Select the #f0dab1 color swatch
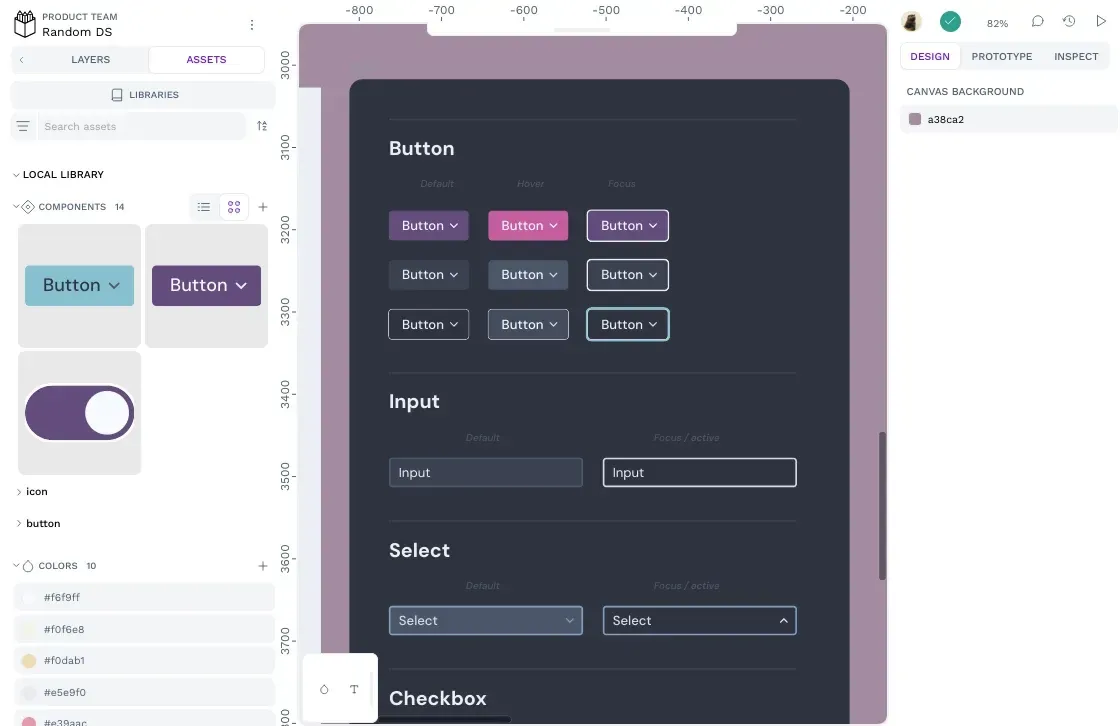The height and width of the screenshot is (726, 1120). pyautogui.click(x=29, y=661)
